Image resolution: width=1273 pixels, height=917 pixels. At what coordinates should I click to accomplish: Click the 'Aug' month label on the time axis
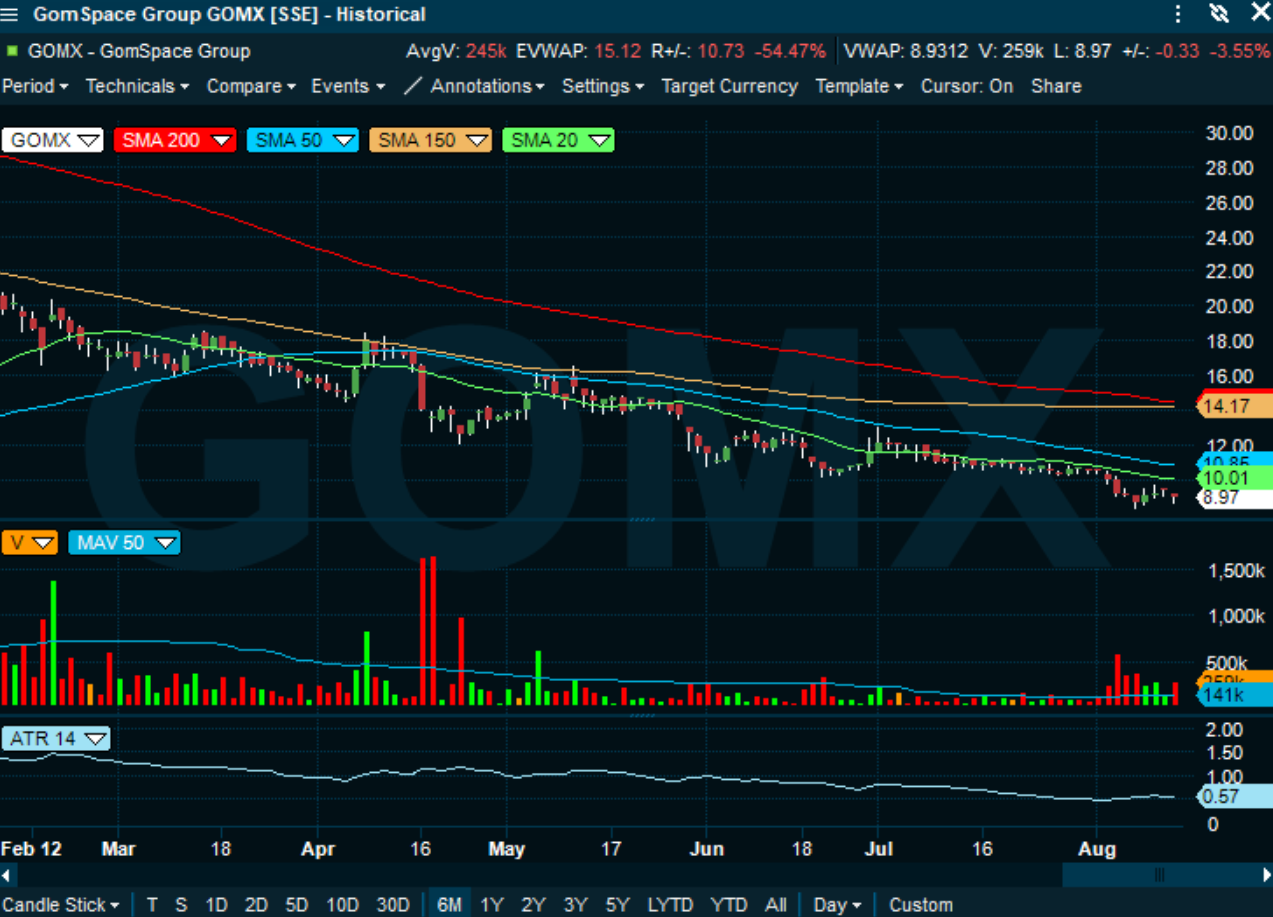pos(1097,849)
